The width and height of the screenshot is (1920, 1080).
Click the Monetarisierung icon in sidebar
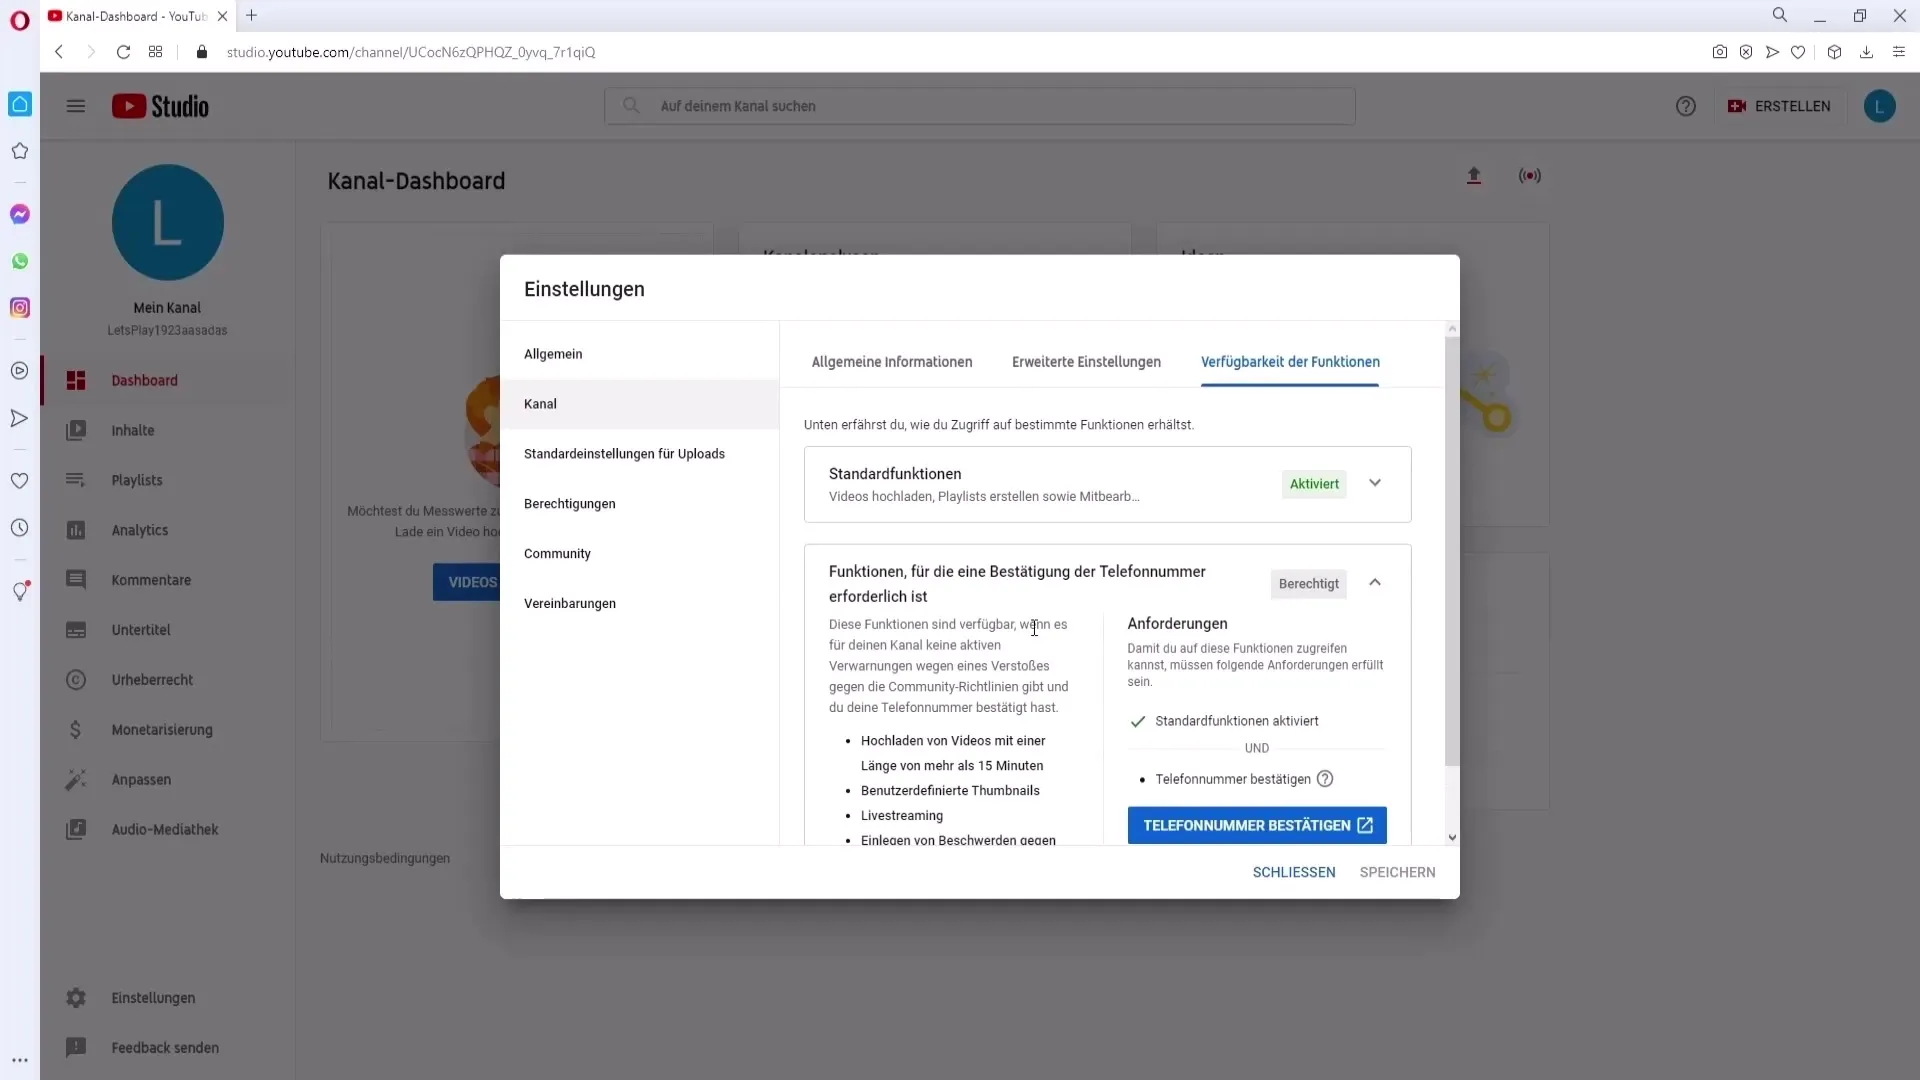[x=75, y=729]
